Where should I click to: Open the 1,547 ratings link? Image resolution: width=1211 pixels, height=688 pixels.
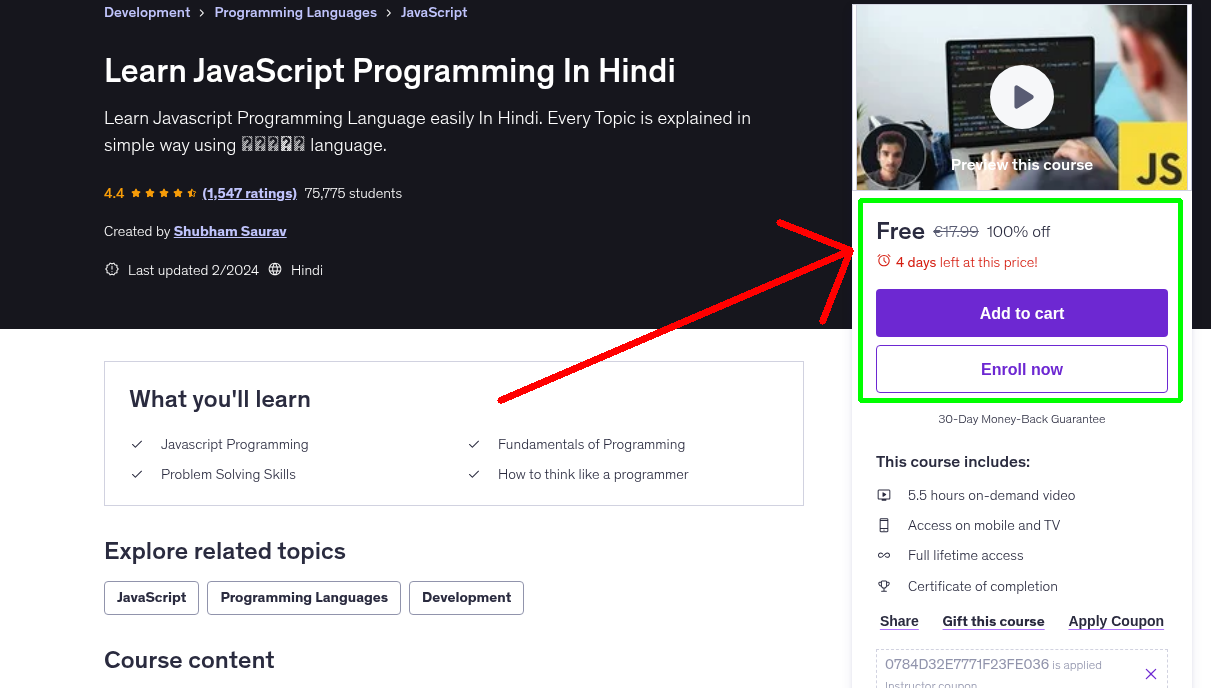(x=249, y=193)
